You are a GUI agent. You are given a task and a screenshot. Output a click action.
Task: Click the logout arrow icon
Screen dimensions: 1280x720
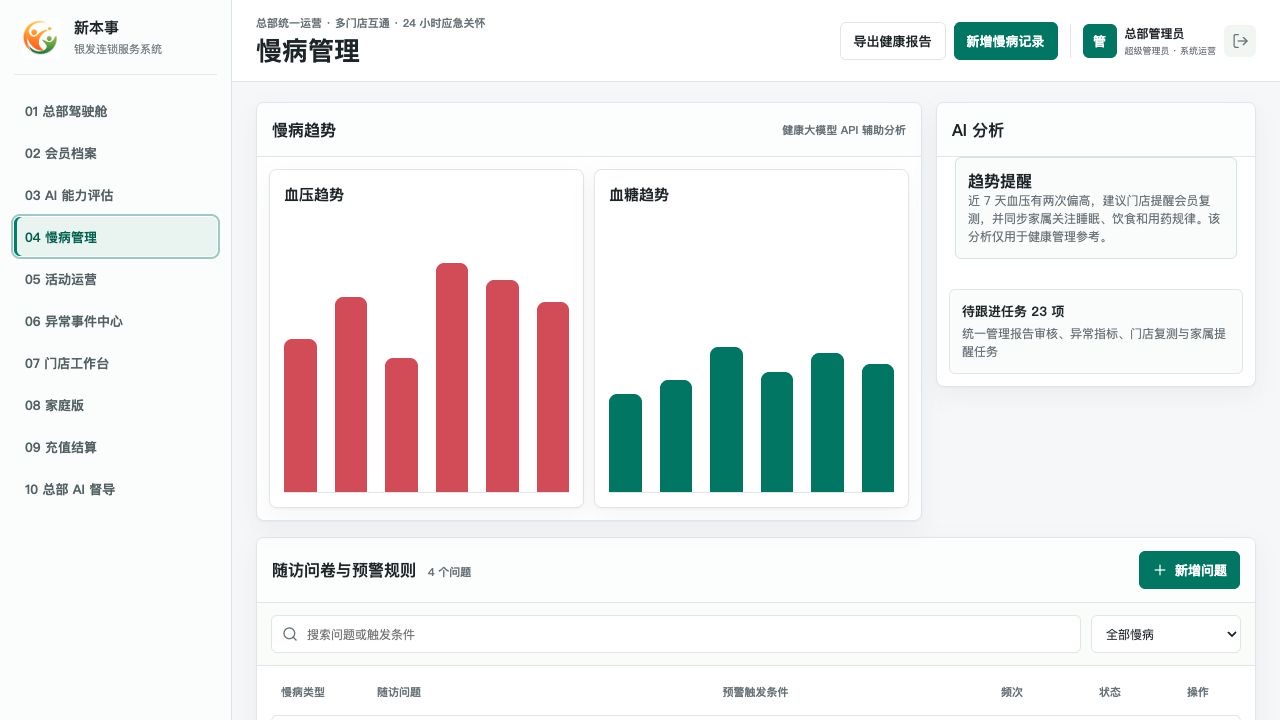pos(1240,41)
